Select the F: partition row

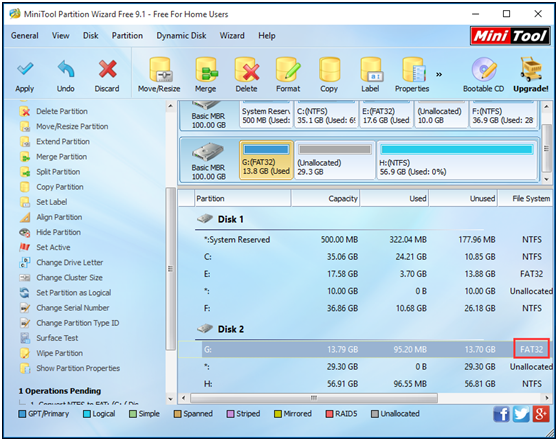point(365,309)
